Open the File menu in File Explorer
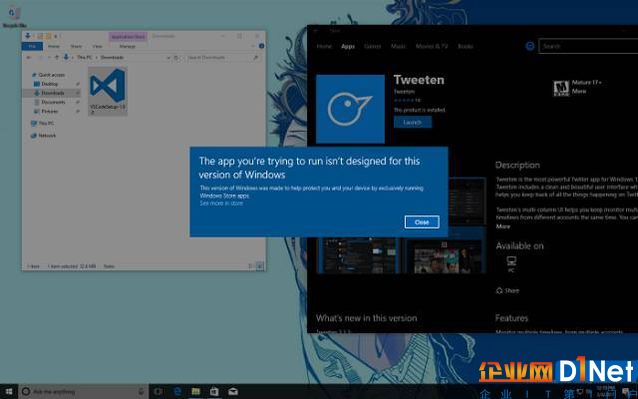 32,46
